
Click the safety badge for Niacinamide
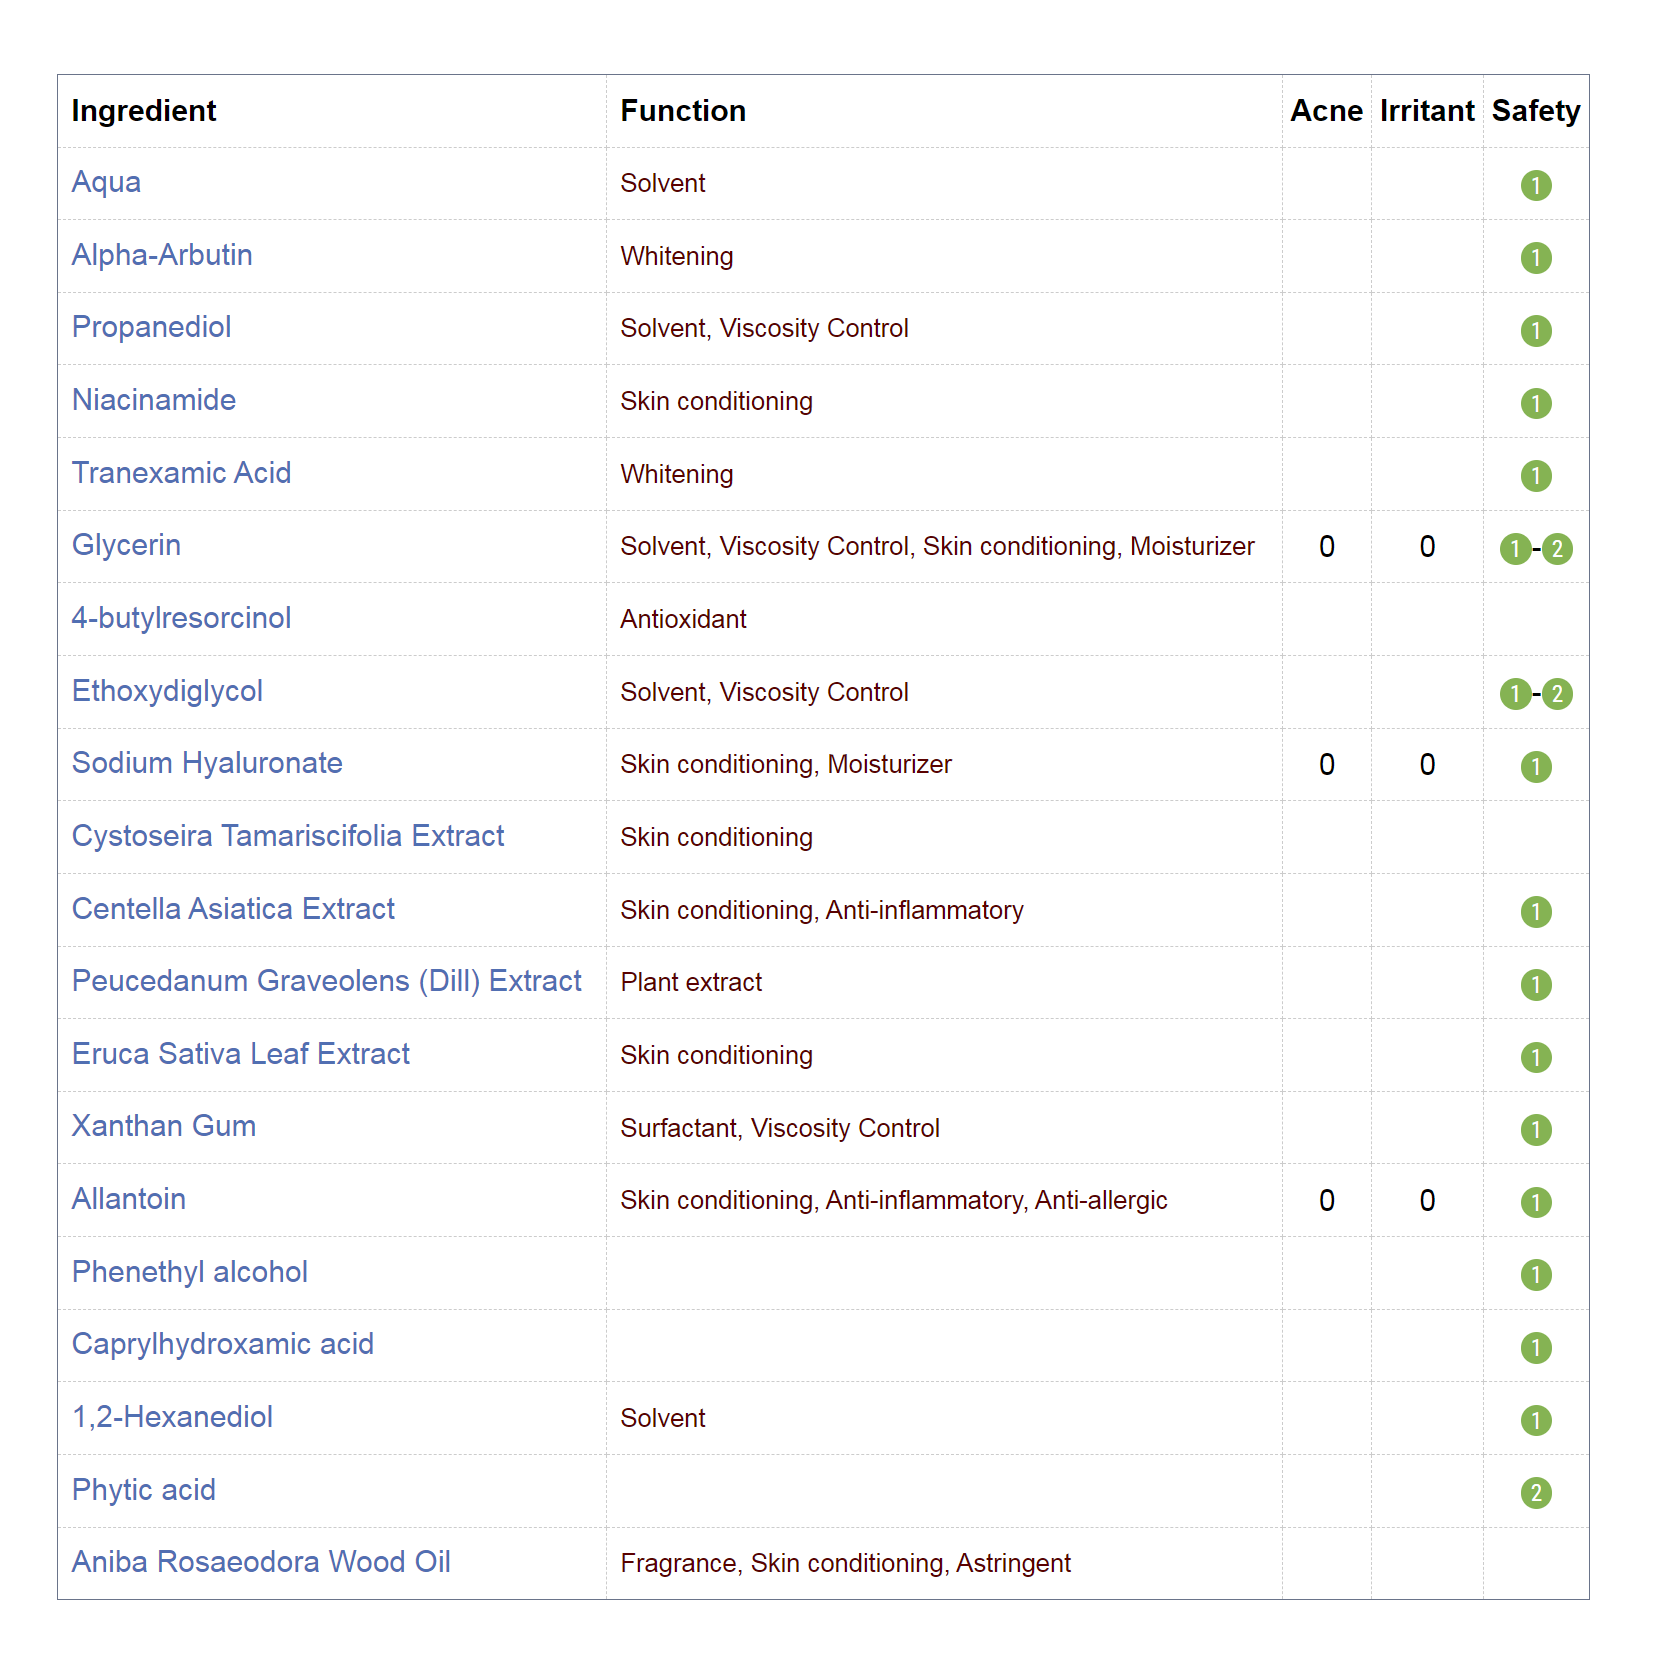pyautogui.click(x=1535, y=403)
